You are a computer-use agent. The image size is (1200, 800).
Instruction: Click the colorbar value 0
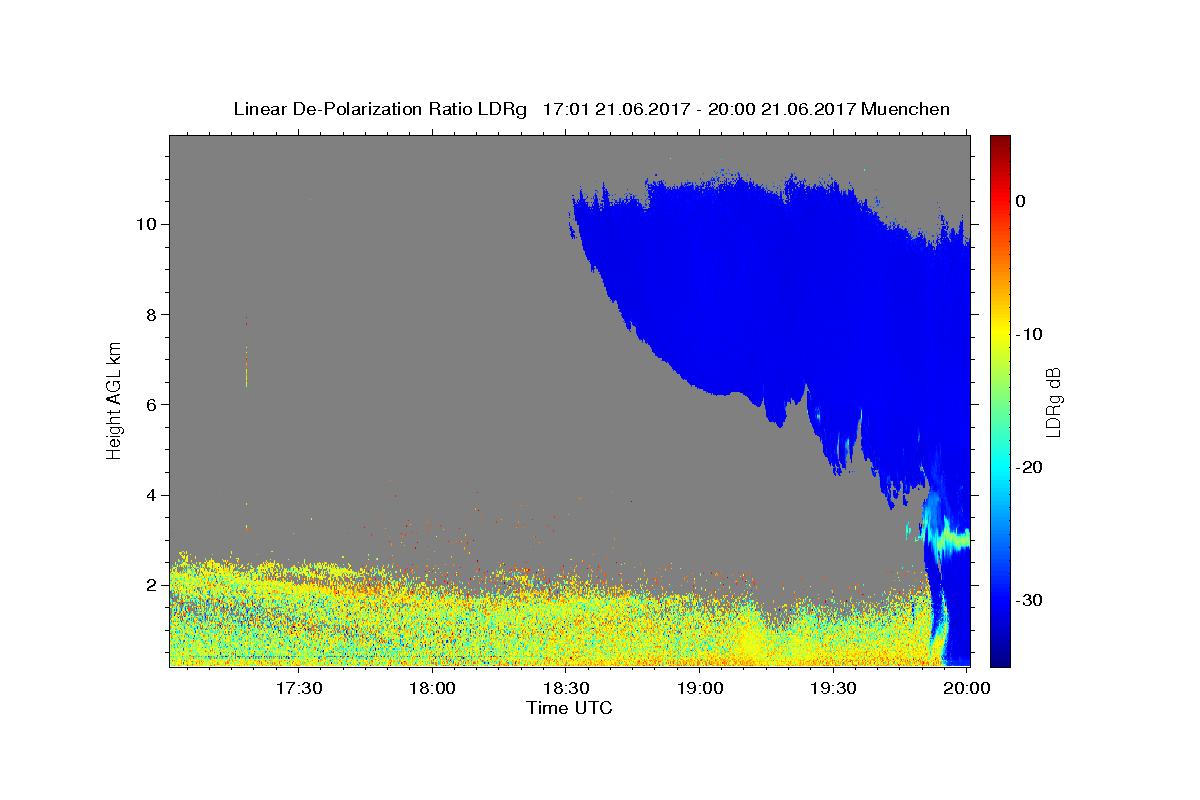(1021, 201)
